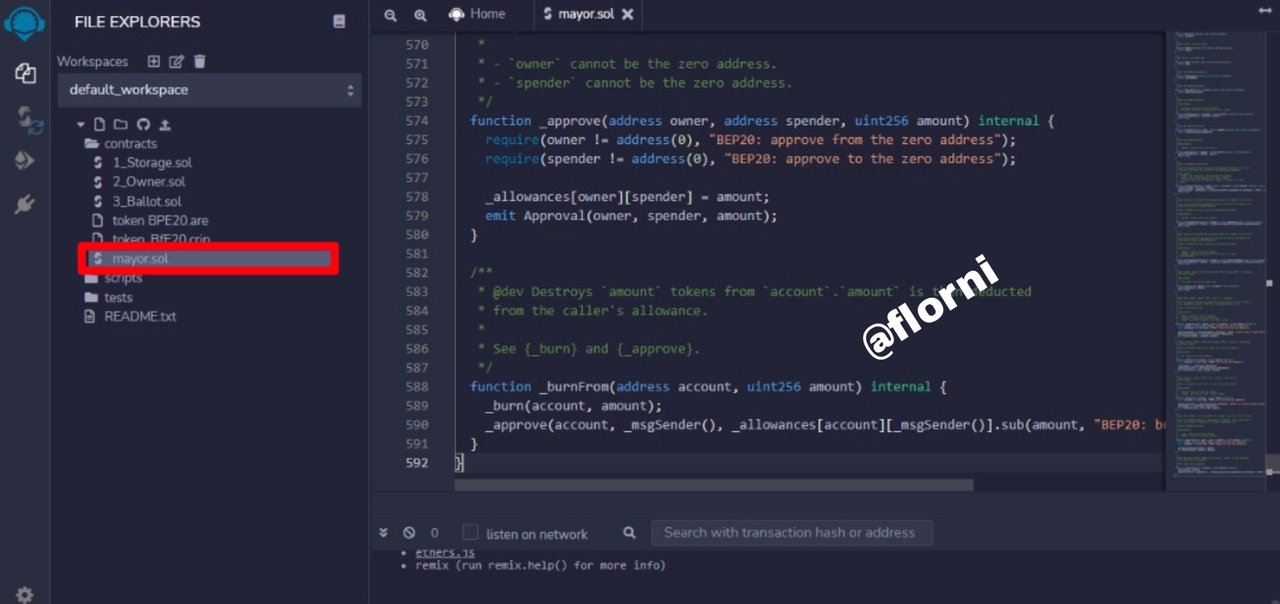This screenshot has width=1280, height=604.
Task: Open the Deploy and run transactions icon
Action: 25,160
